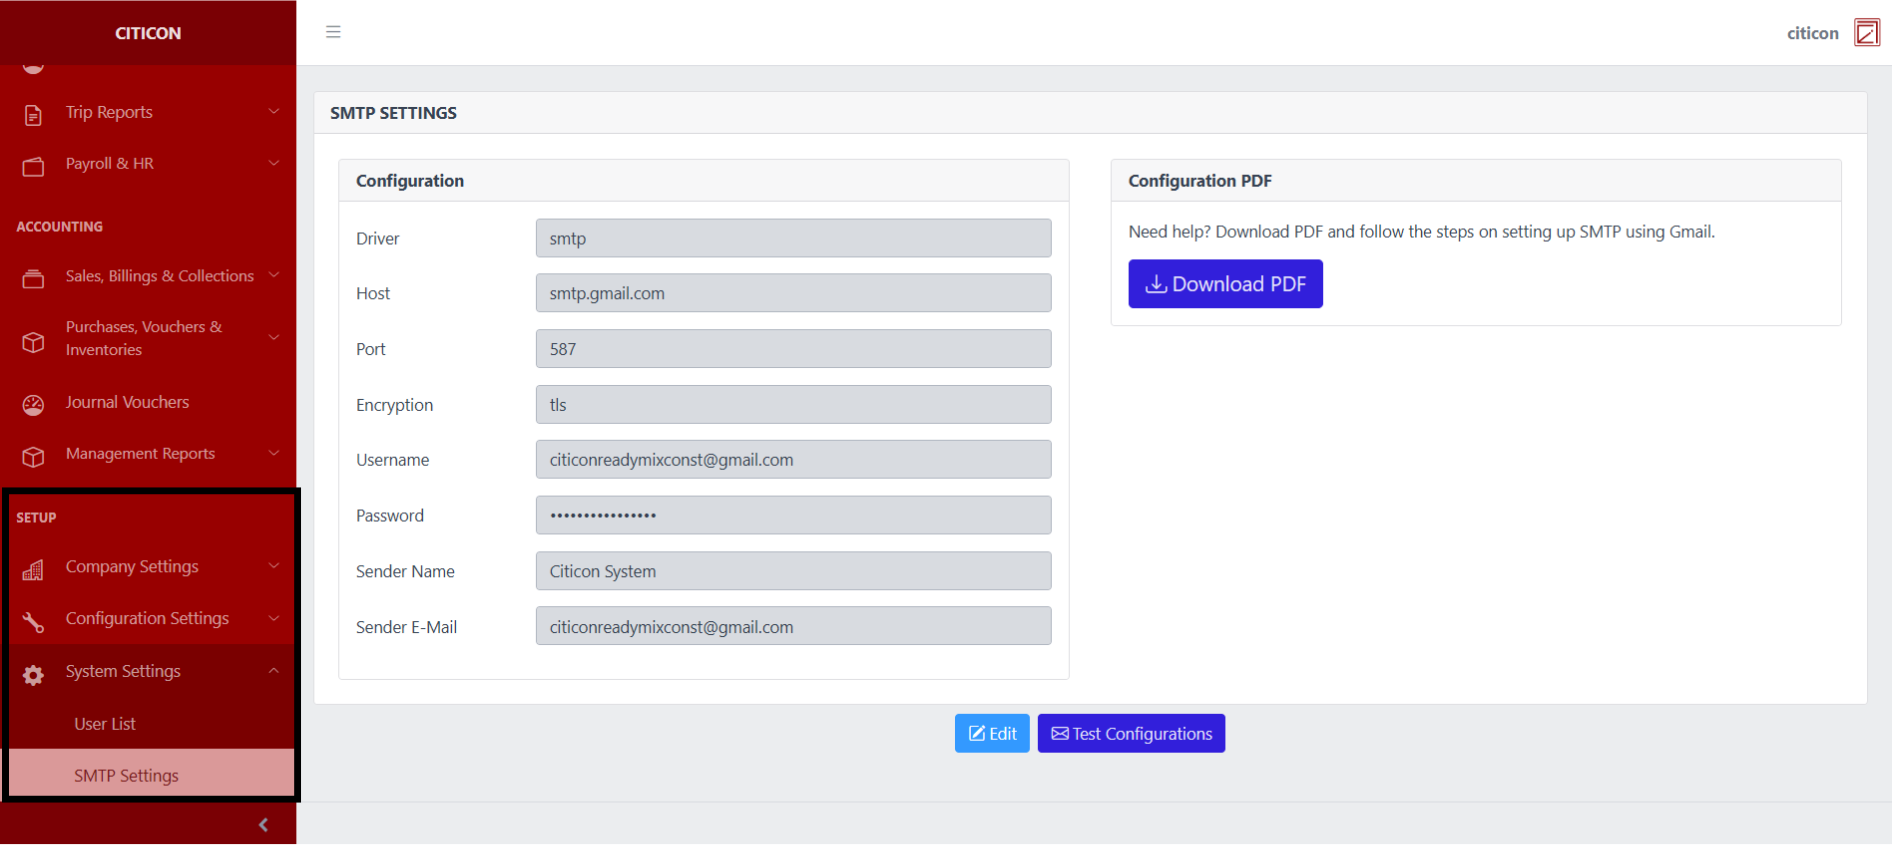This screenshot has width=1892, height=845.
Task: Click the Management Reports box icon
Action: tap(33, 457)
